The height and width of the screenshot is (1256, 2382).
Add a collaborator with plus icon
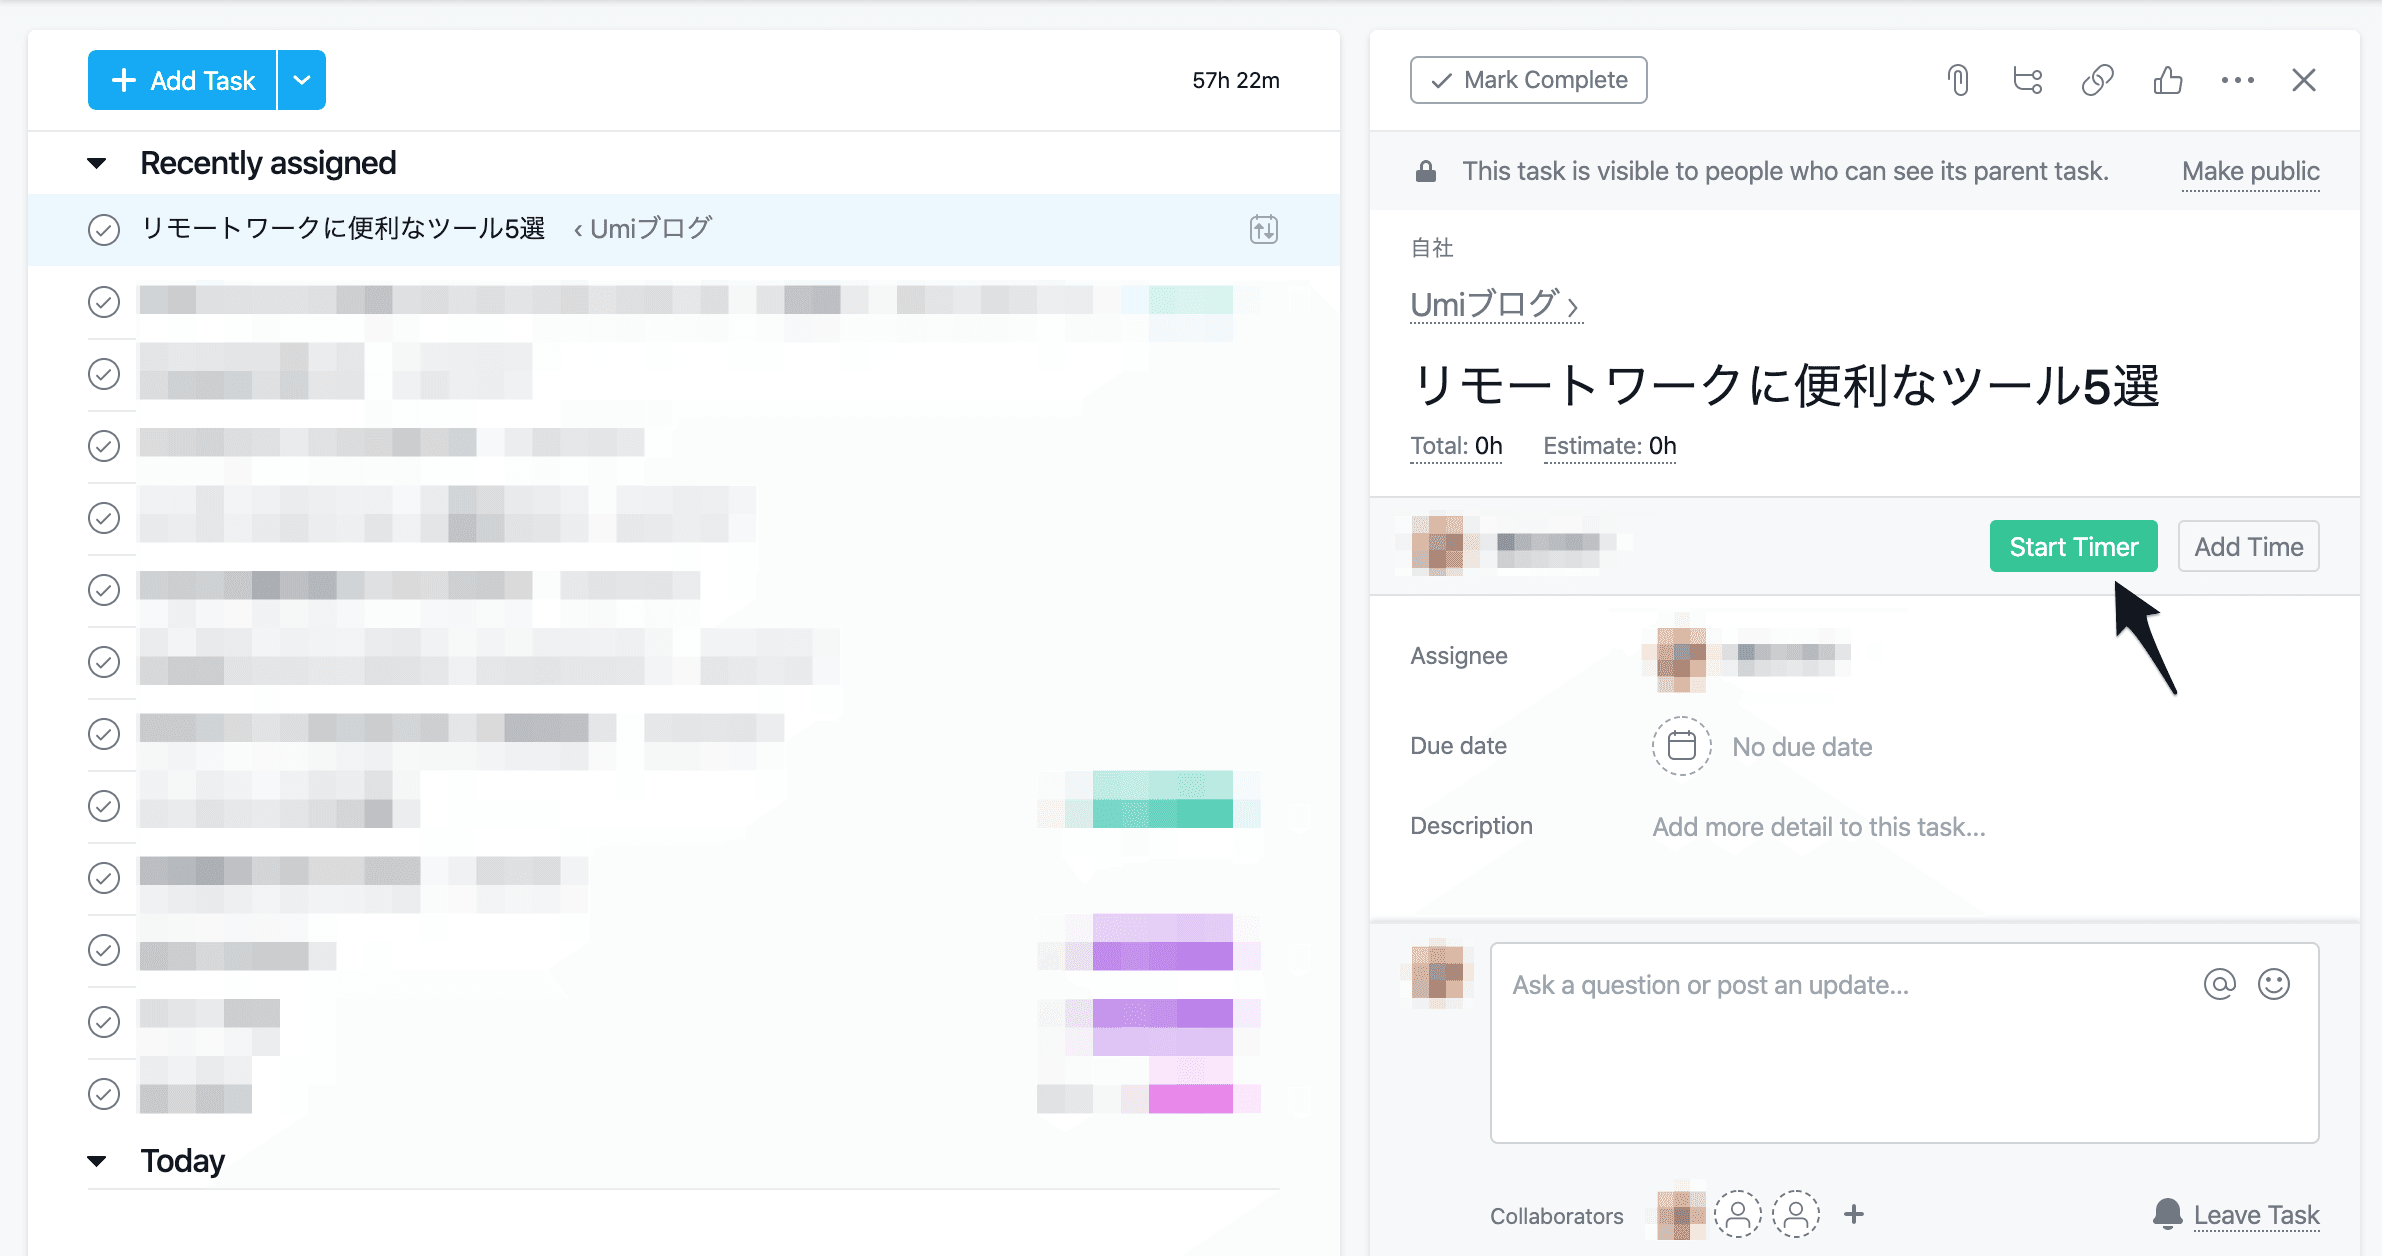tap(1854, 1214)
